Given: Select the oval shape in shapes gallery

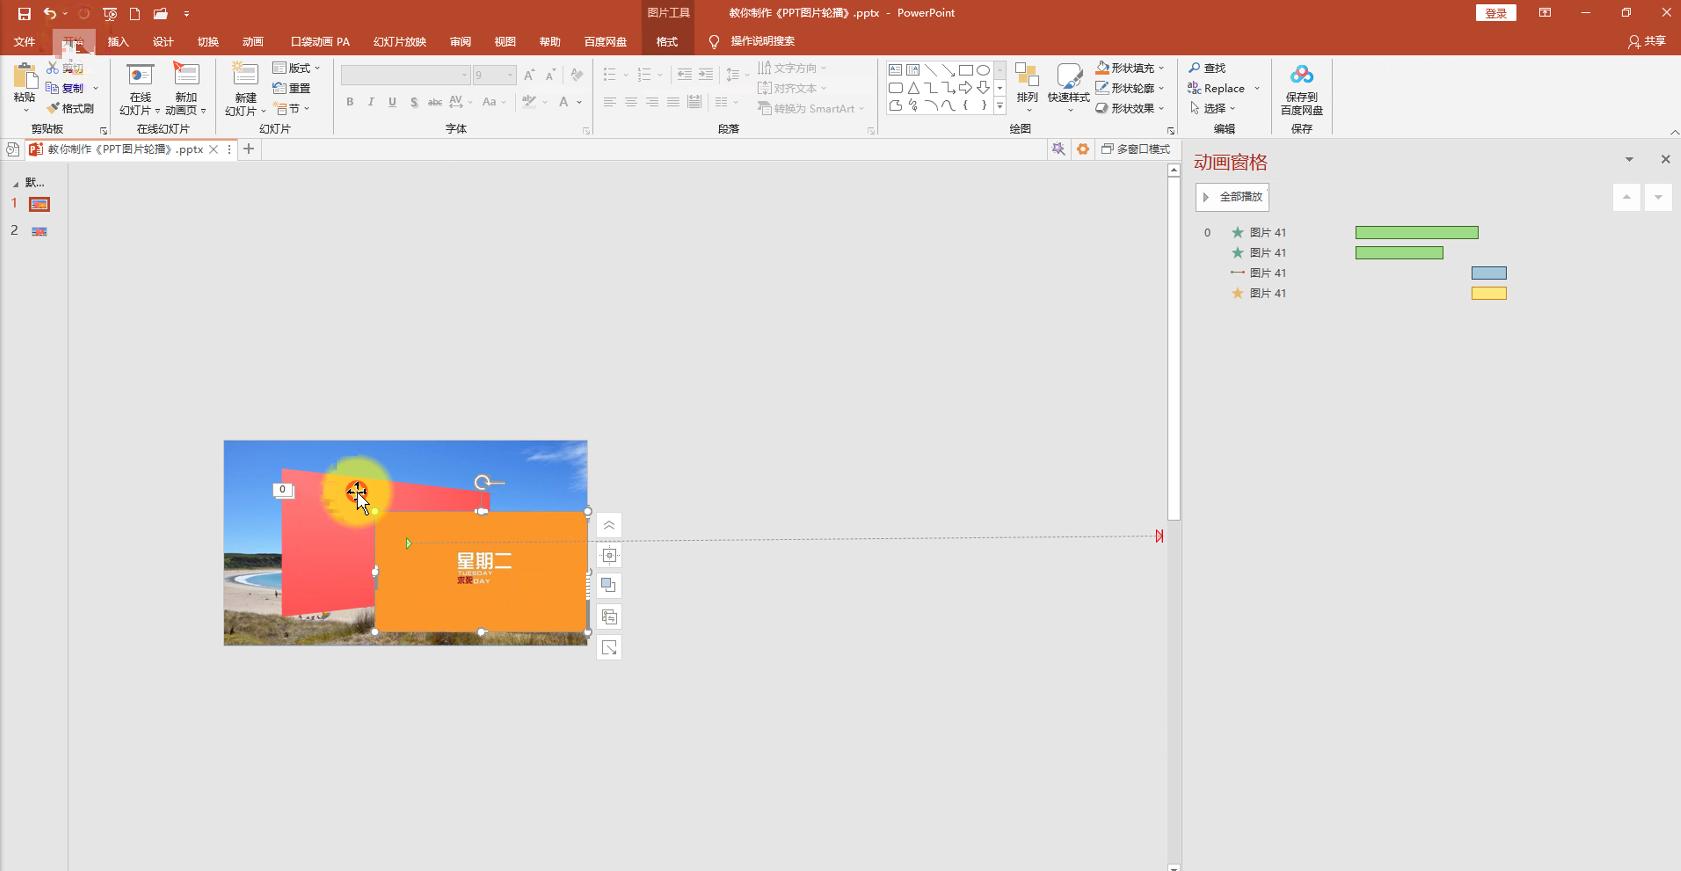Looking at the screenshot, I should (x=984, y=70).
